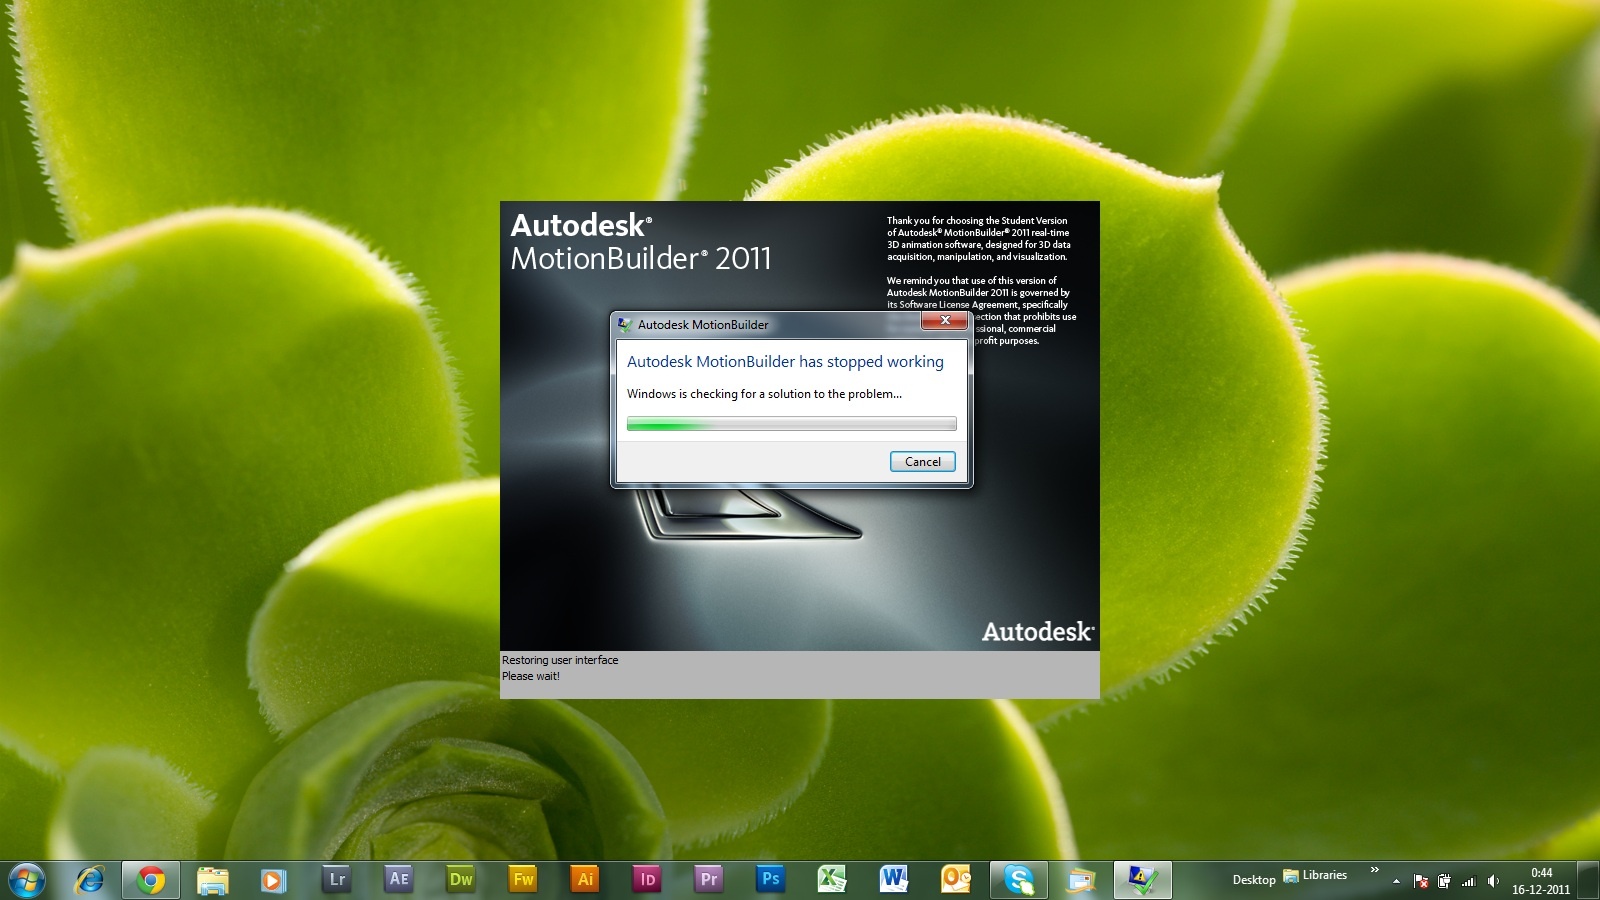Launch Adobe Illustrator from the taskbar
Screen dimensions: 1600x900
click(x=585, y=880)
